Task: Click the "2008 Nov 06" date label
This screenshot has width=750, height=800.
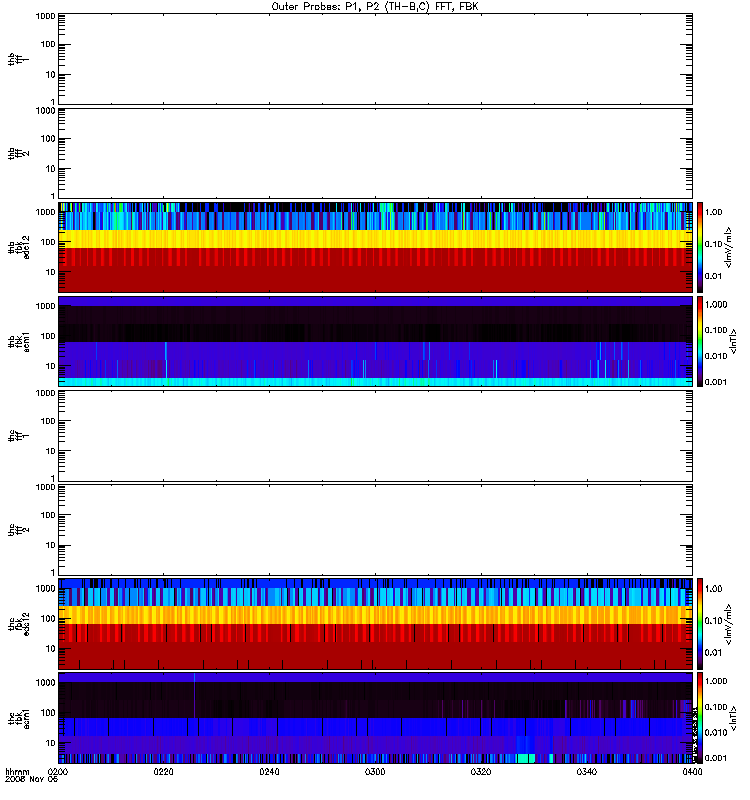Action: [32, 779]
